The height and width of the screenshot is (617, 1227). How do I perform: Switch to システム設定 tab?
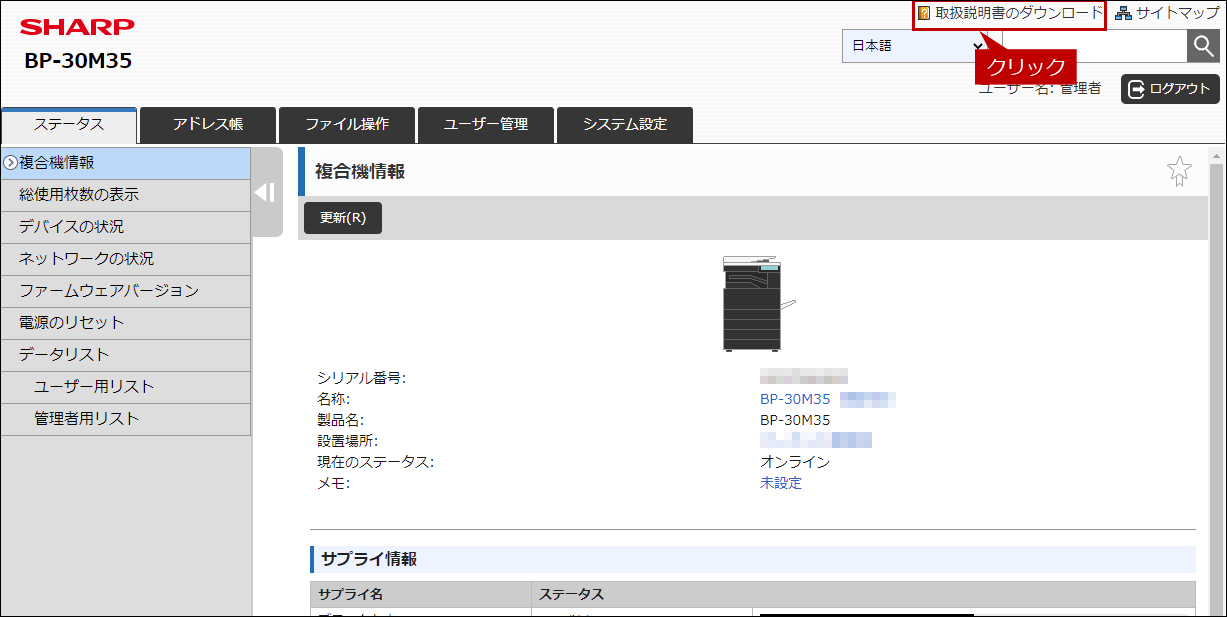pyautogui.click(x=624, y=125)
